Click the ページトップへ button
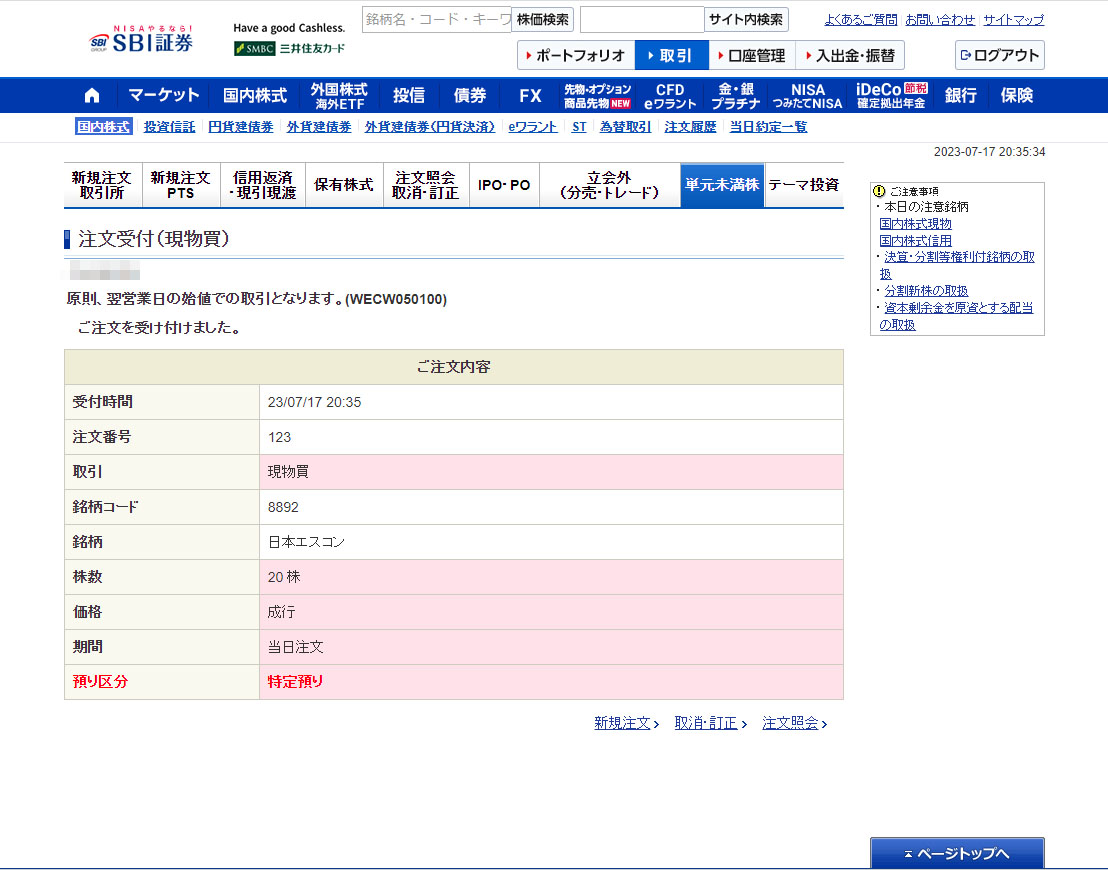Image resolution: width=1108 pixels, height=870 pixels. tap(957, 853)
